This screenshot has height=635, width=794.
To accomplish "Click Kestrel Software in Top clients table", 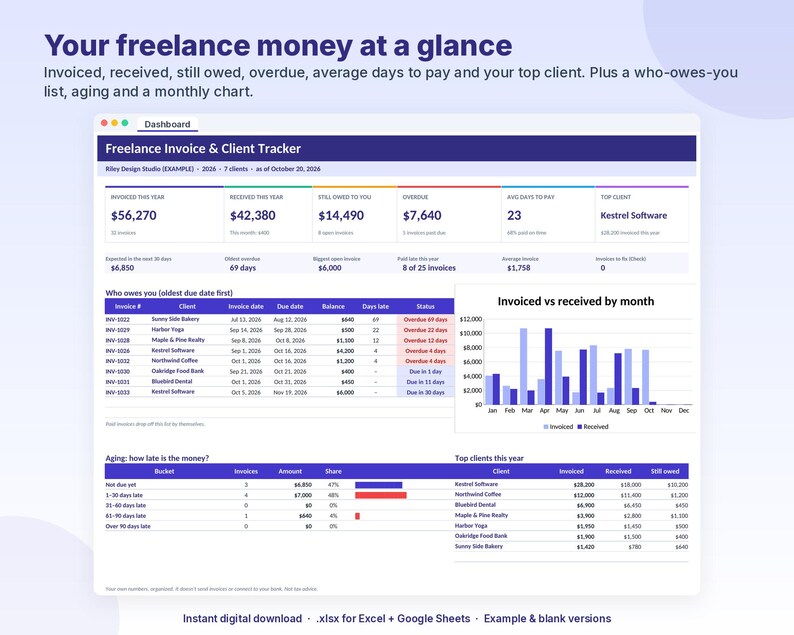I will (x=477, y=484).
